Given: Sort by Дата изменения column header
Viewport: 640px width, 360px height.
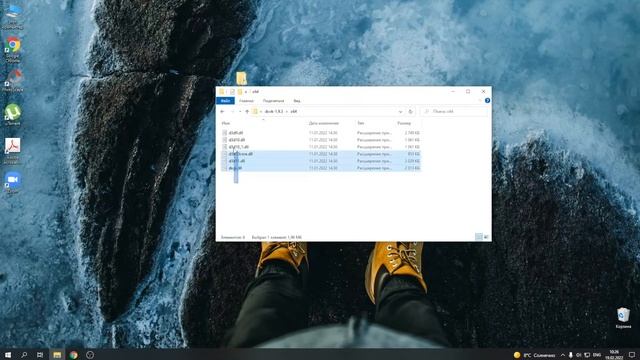Looking at the screenshot, I should (x=324, y=123).
